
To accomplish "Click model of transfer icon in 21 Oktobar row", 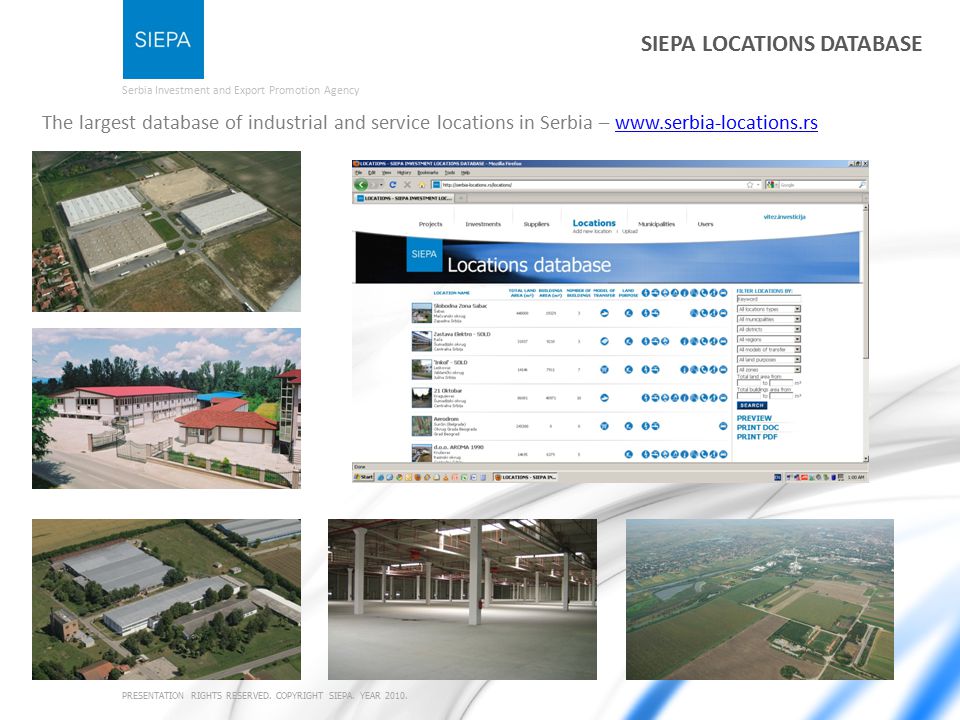I will pyautogui.click(x=604, y=398).
